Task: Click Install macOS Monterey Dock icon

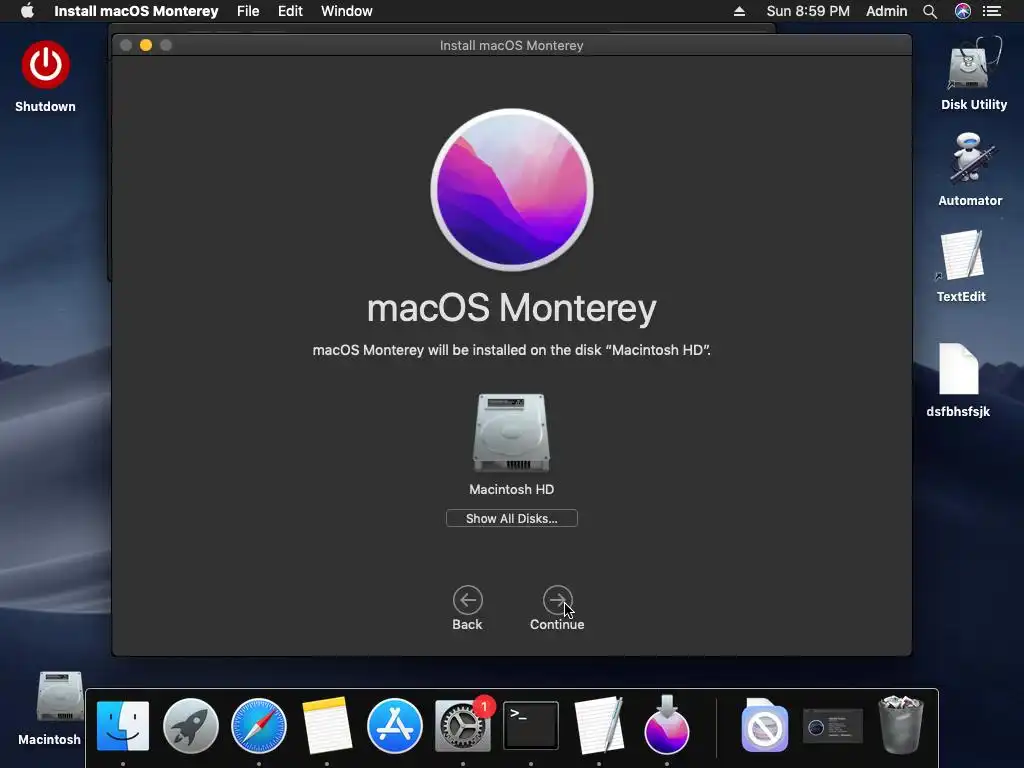Action: click(x=667, y=725)
